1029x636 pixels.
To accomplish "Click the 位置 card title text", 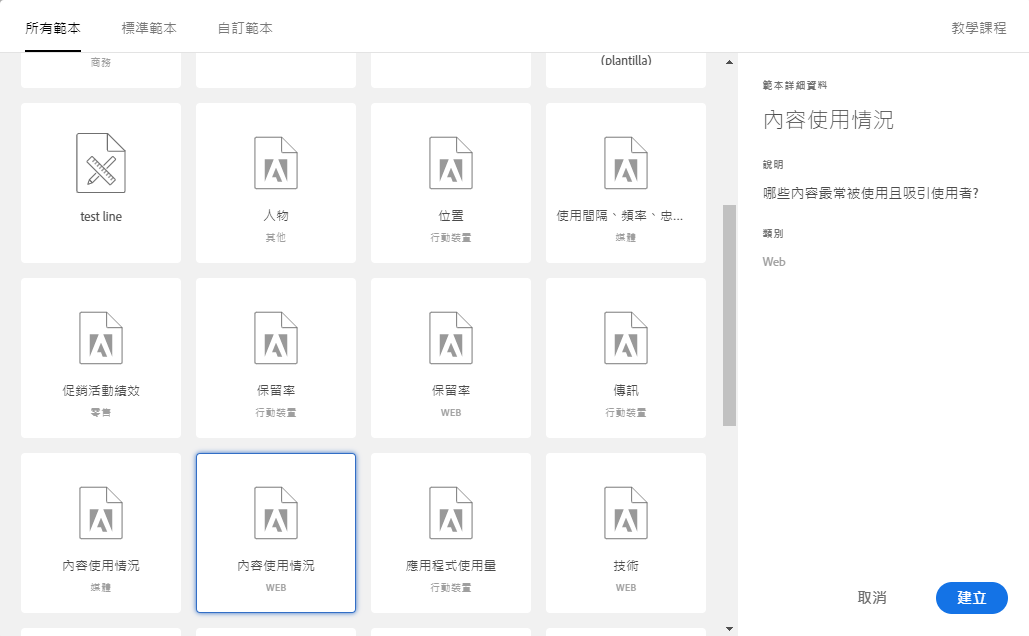I will pyautogui.click(x=451, y=215).
